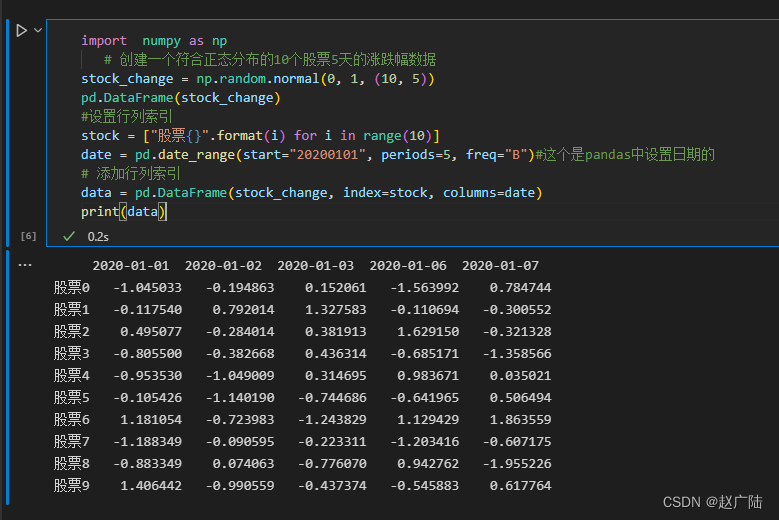This screenshot has height=520, width=779.
Task: Click column header 2020-01-03
Action: [315, 266]
